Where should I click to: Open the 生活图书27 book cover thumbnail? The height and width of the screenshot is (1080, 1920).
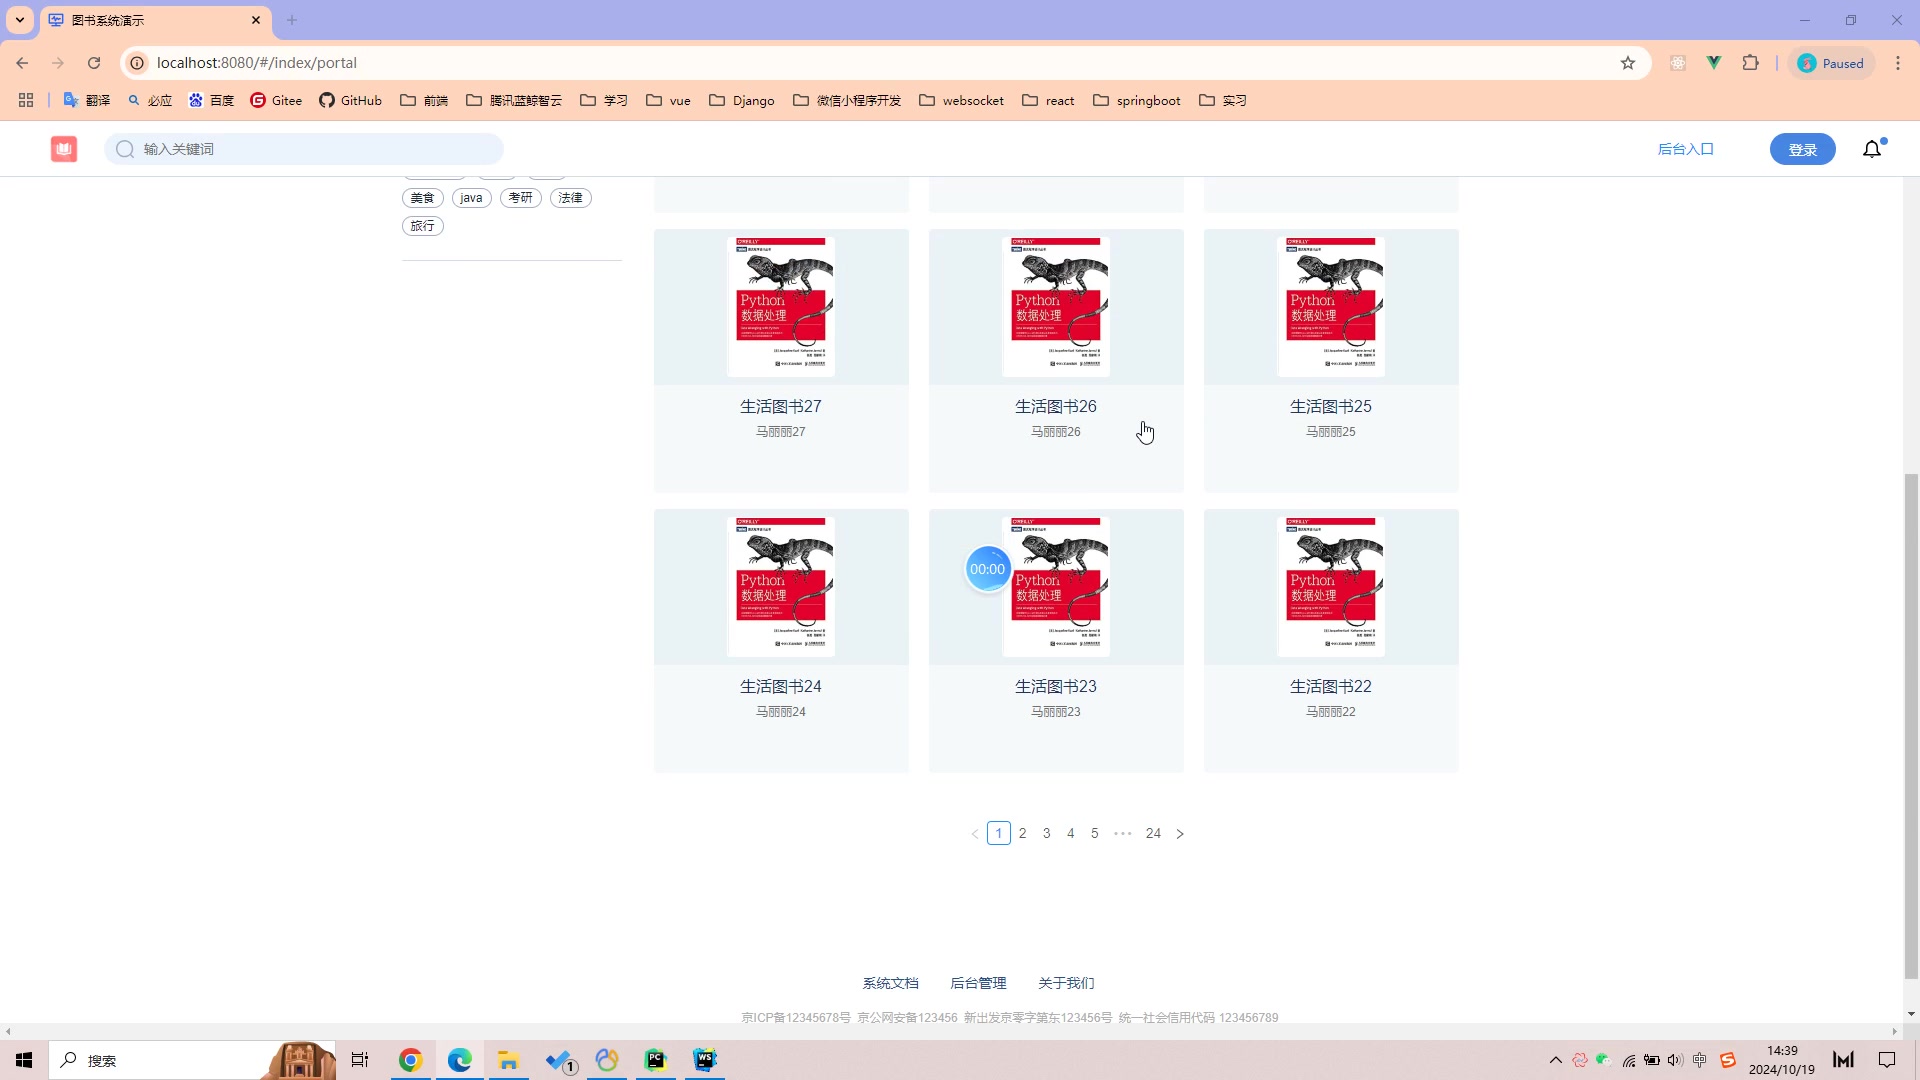point(781,307)
